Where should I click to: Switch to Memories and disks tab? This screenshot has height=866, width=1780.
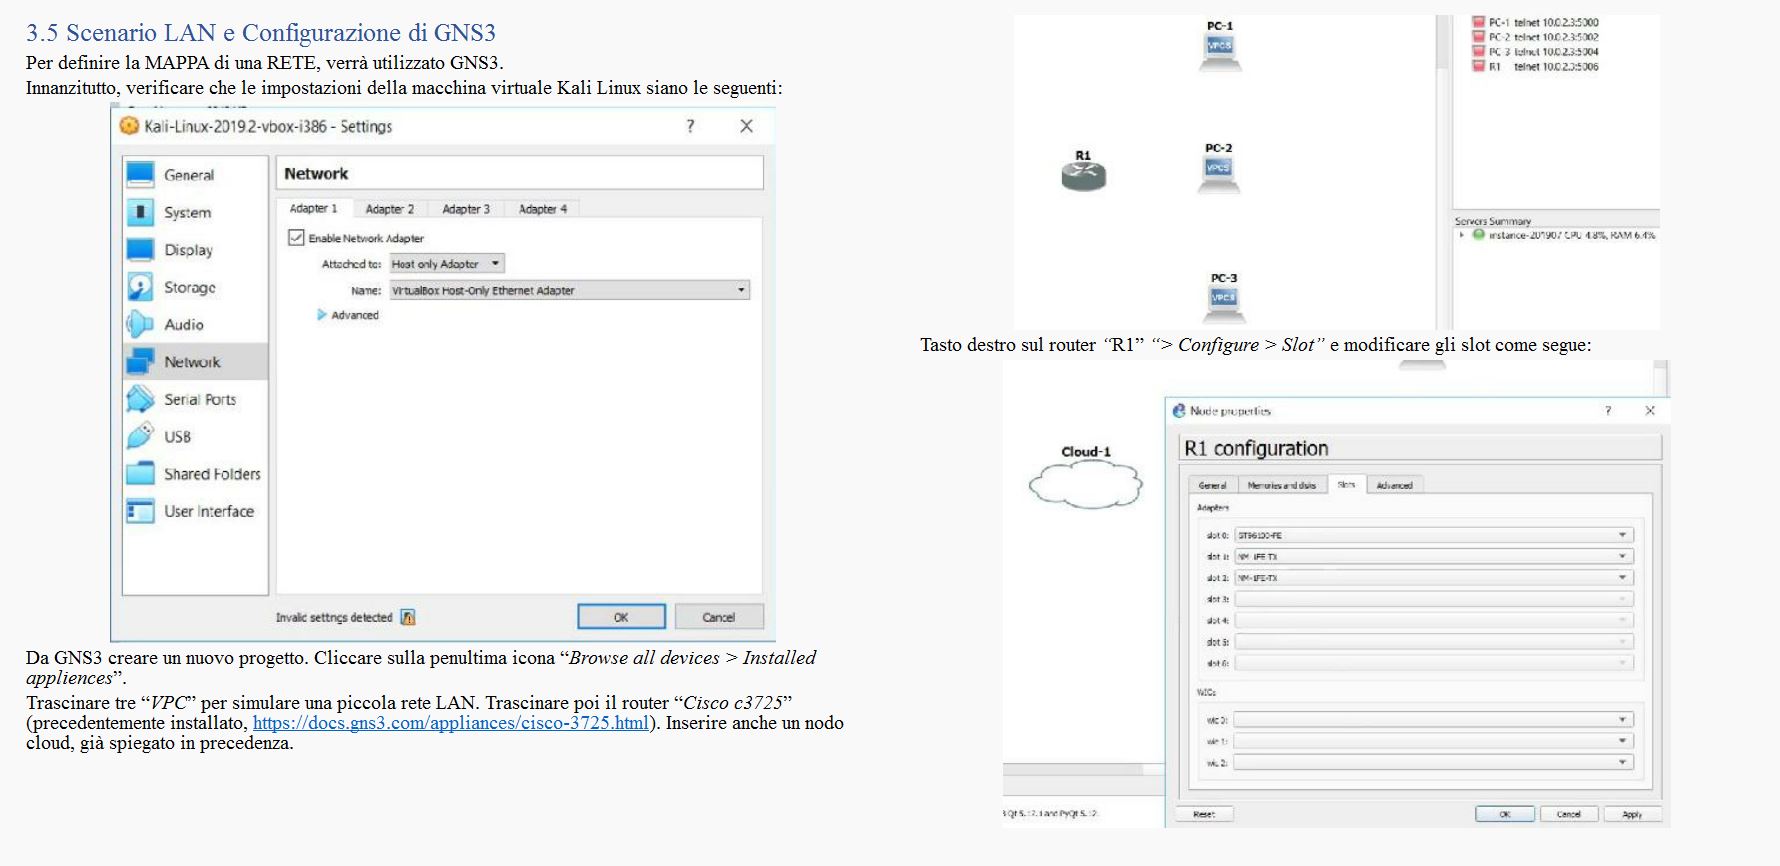coord(1282,485)
